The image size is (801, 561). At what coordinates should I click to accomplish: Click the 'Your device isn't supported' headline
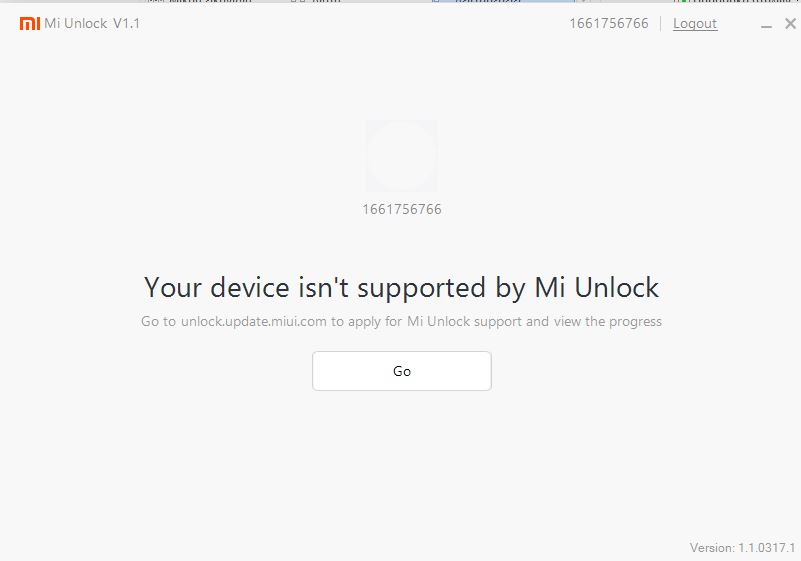tap(402, 287)
